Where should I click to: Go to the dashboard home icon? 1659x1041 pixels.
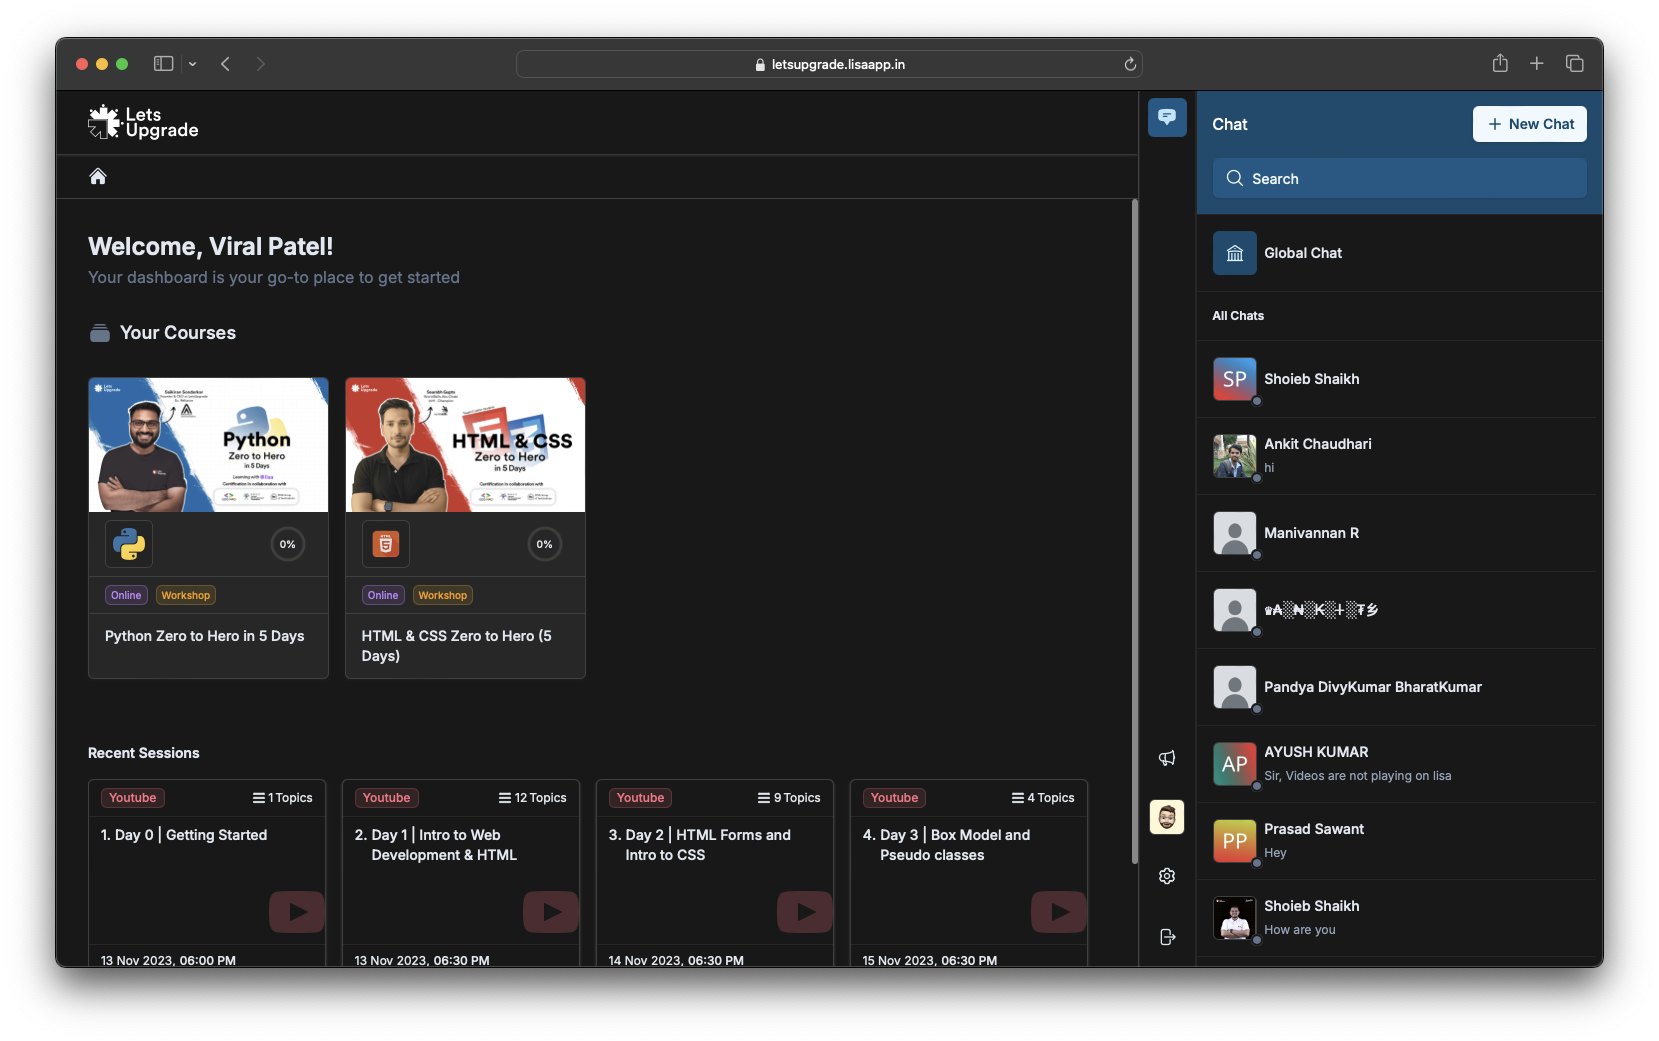coord(98,176)
